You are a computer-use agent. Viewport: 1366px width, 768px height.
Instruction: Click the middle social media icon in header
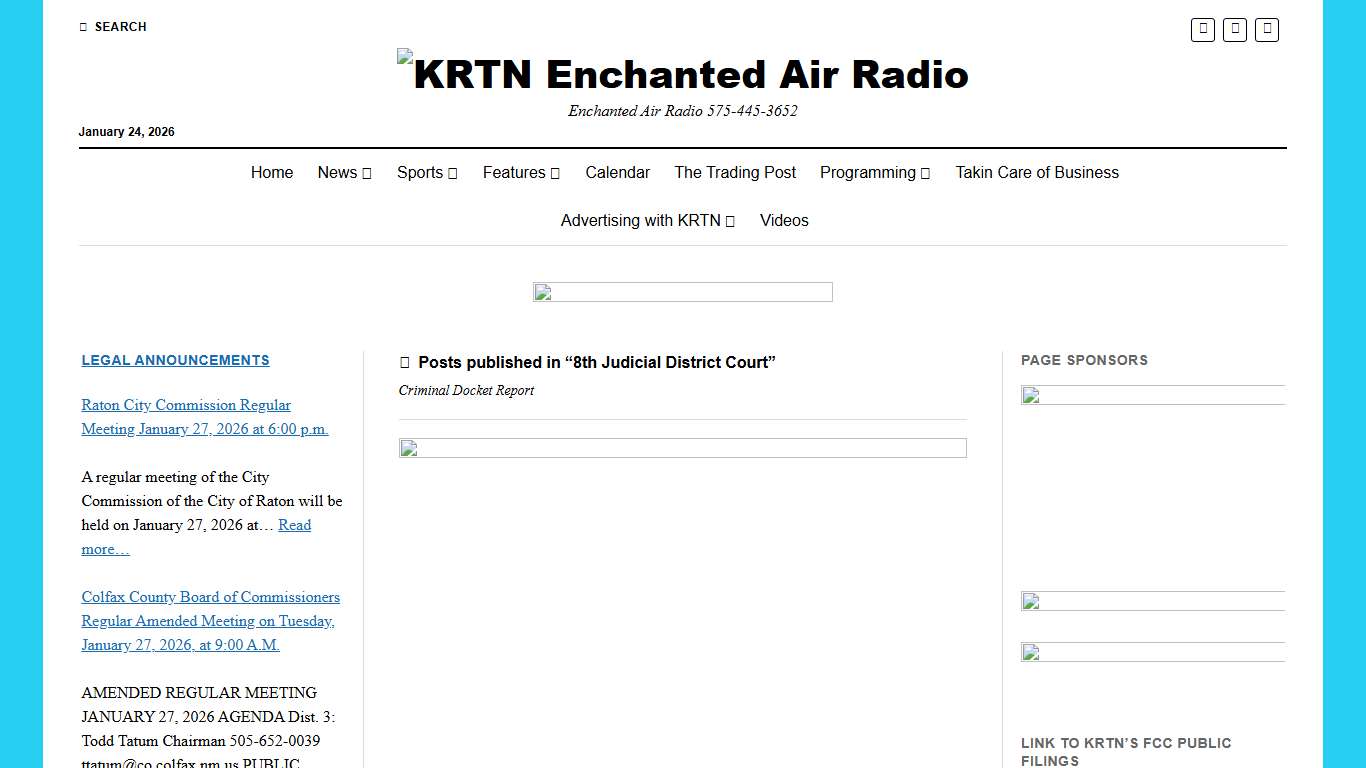pos(1234,30)
